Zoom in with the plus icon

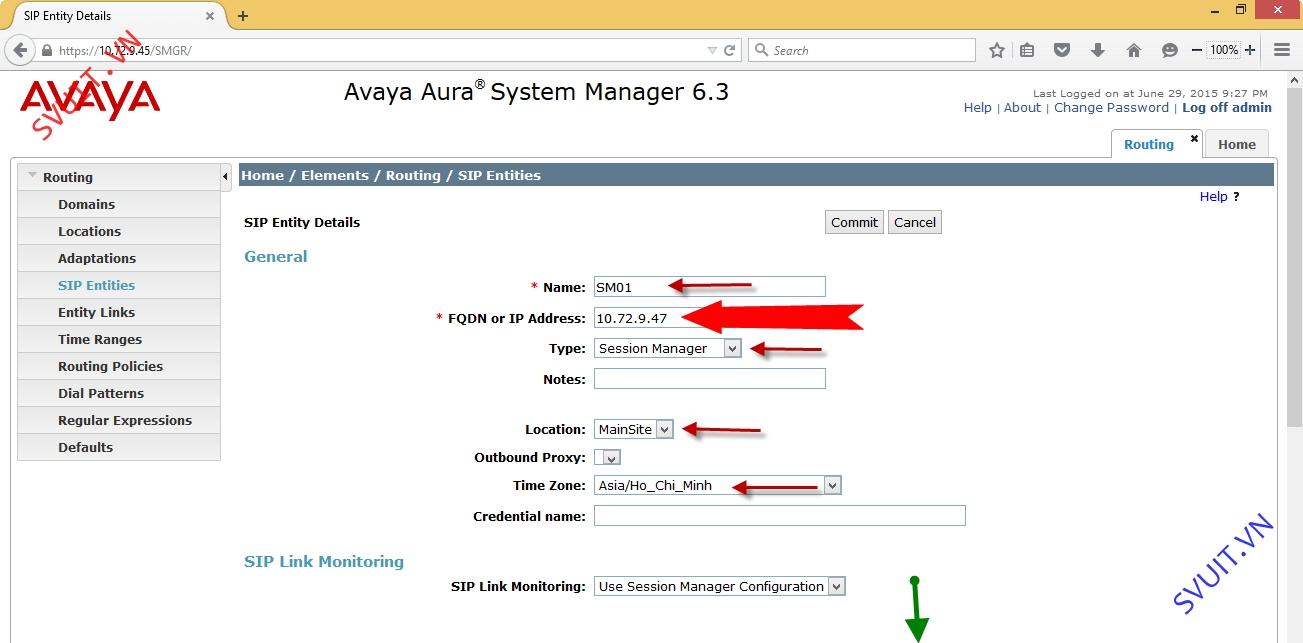[1250, 50]
